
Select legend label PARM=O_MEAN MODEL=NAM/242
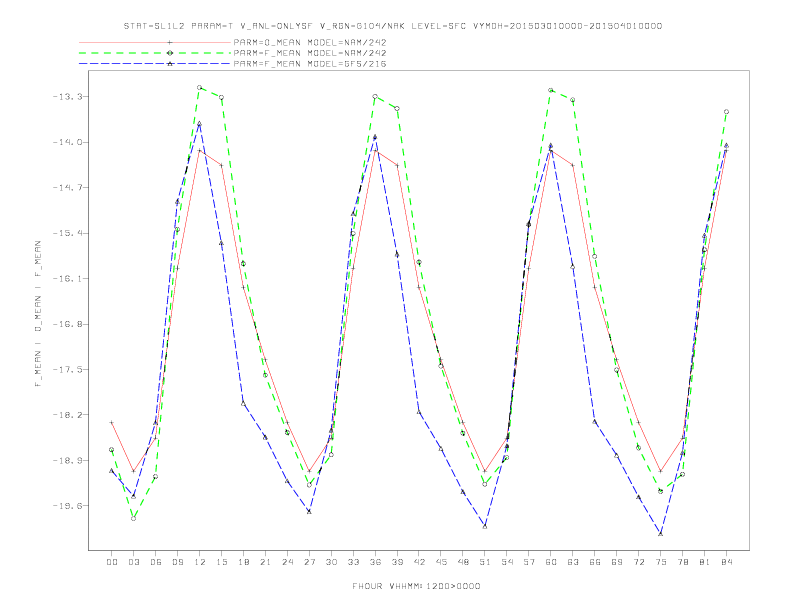pos(310,42)
